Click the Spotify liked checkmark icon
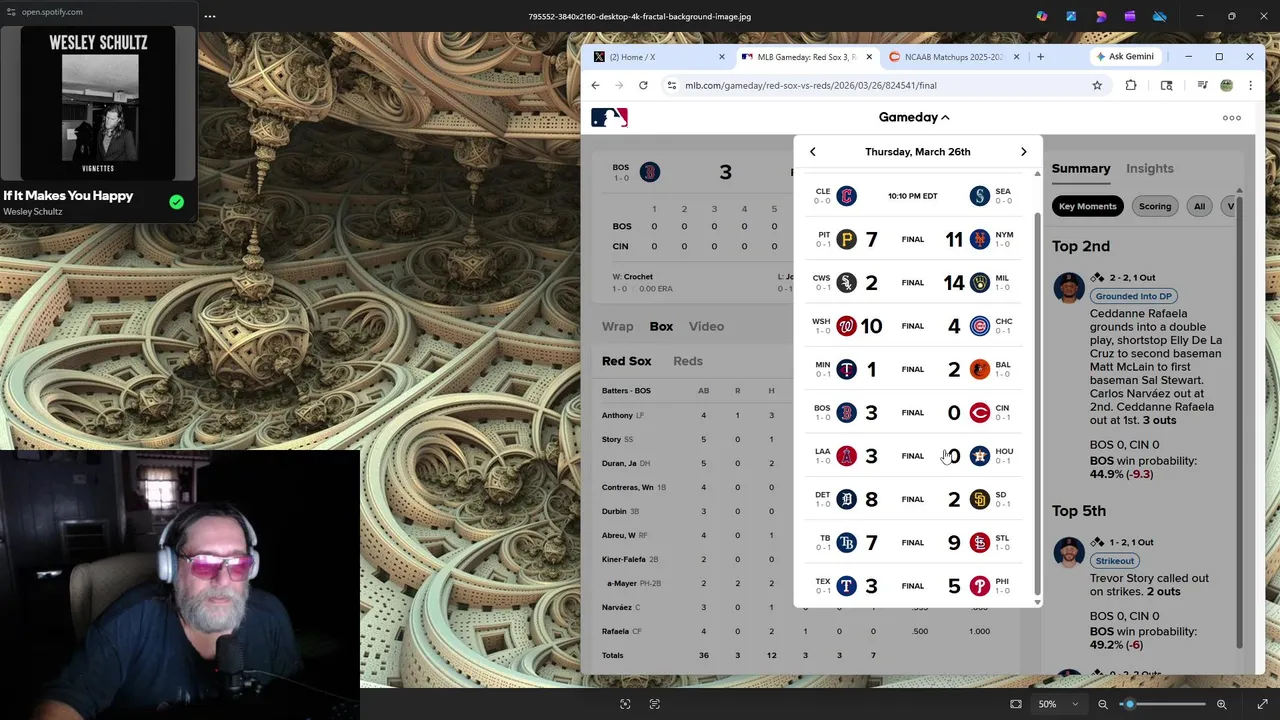This screenshot has height=720, width=1280. coord(177,202)
